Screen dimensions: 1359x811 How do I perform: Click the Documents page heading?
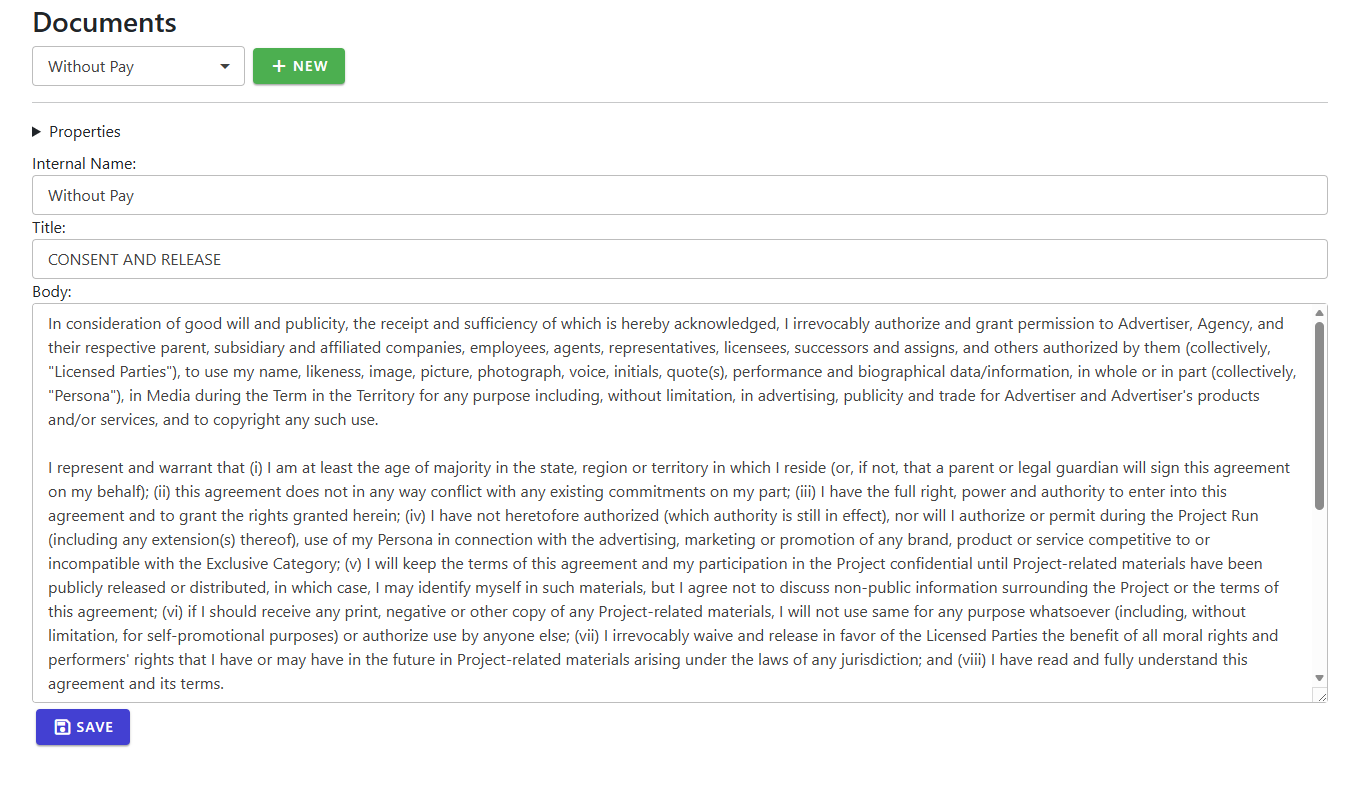[104, 22]
